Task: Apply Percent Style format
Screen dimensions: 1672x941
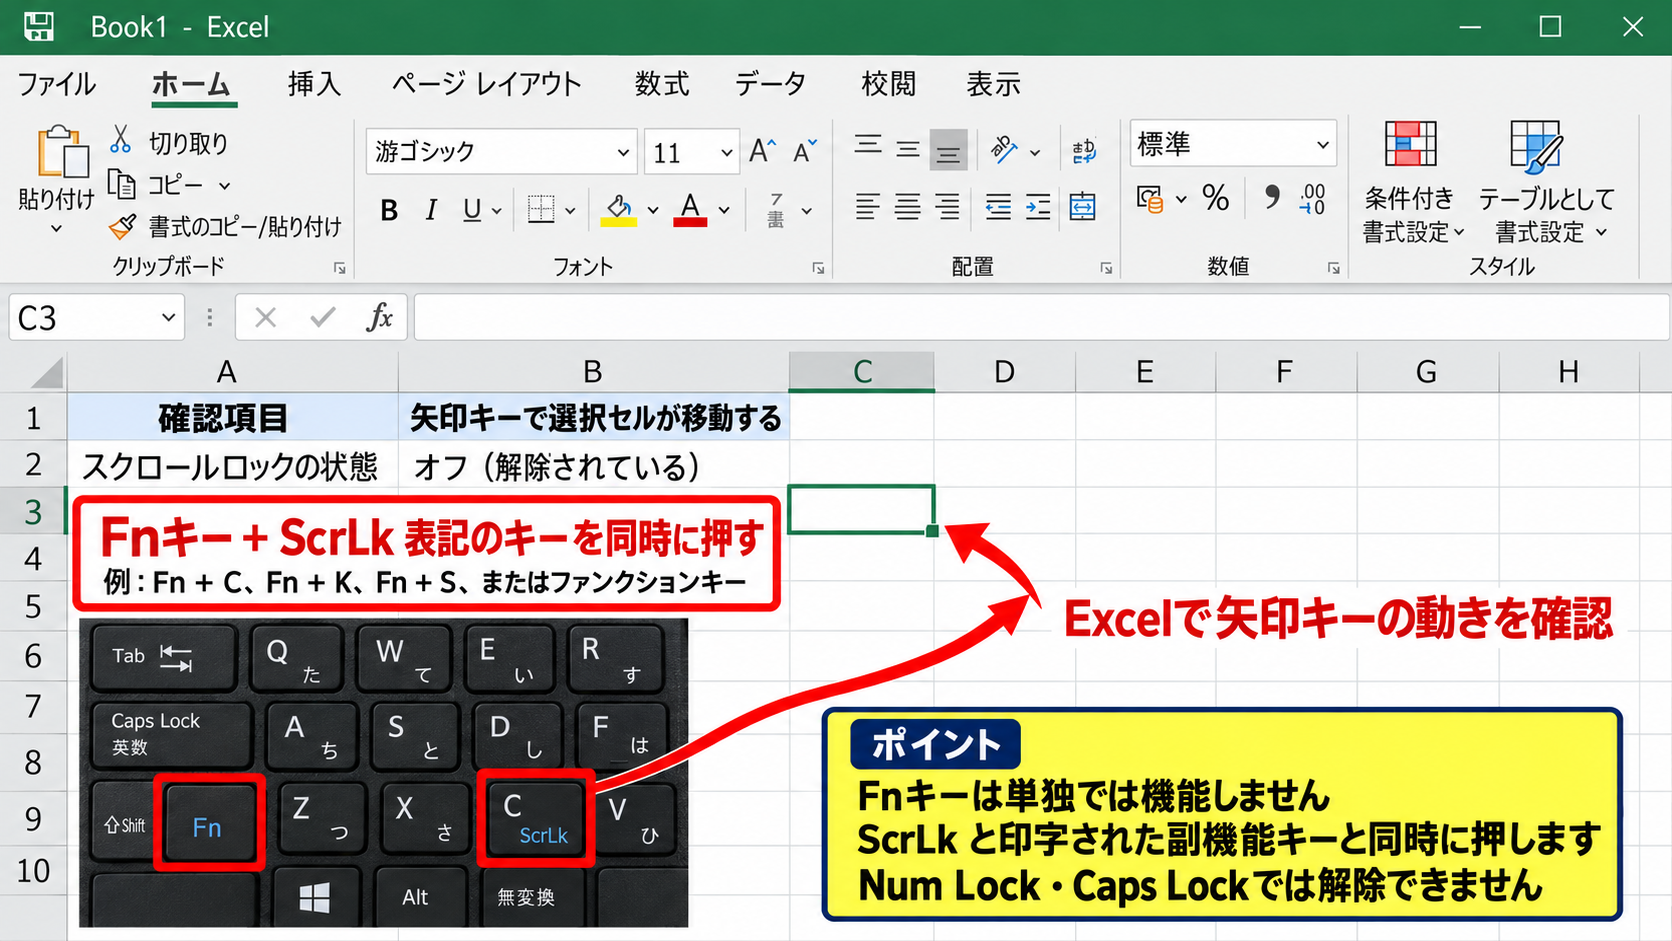Action: click(1216, 198)
